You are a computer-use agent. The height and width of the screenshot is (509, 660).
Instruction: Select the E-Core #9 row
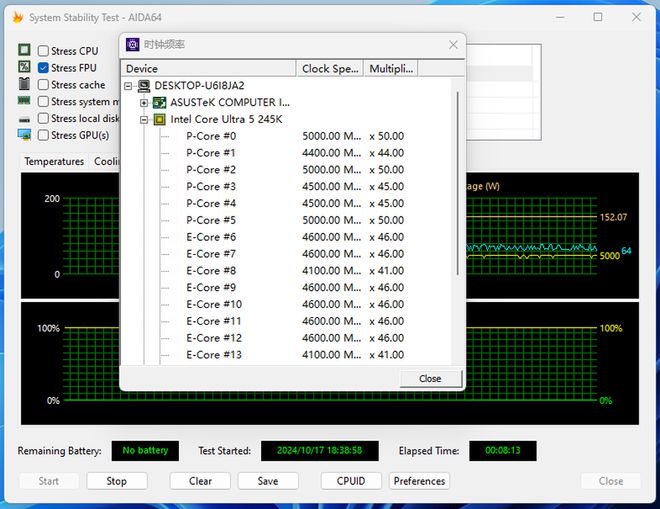point(286,288)
